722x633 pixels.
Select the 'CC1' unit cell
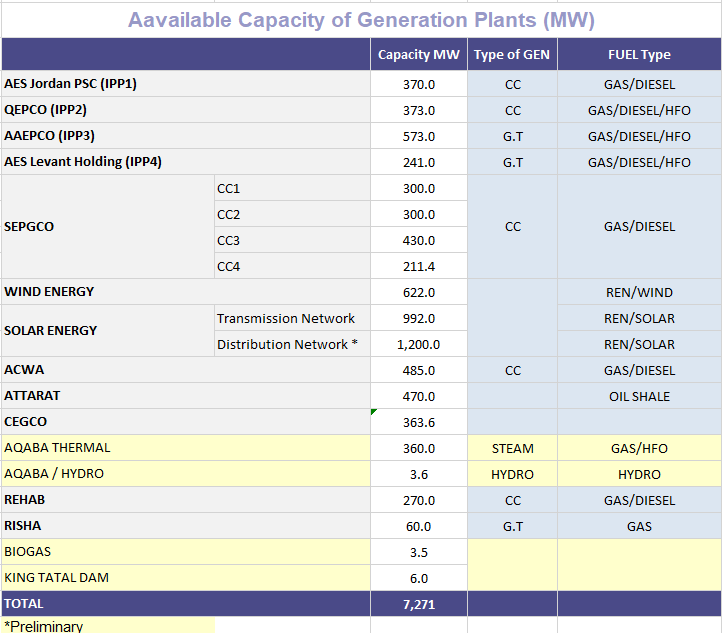[292, 188]
